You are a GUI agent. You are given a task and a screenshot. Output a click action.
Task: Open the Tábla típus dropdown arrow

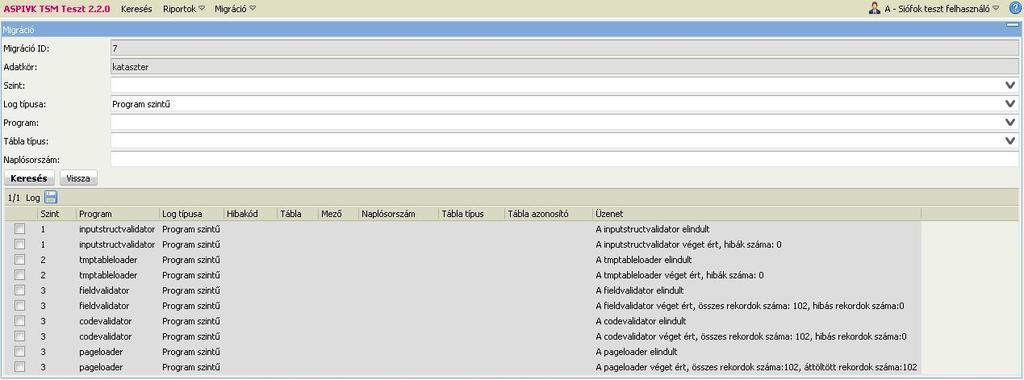point(1011,140)
